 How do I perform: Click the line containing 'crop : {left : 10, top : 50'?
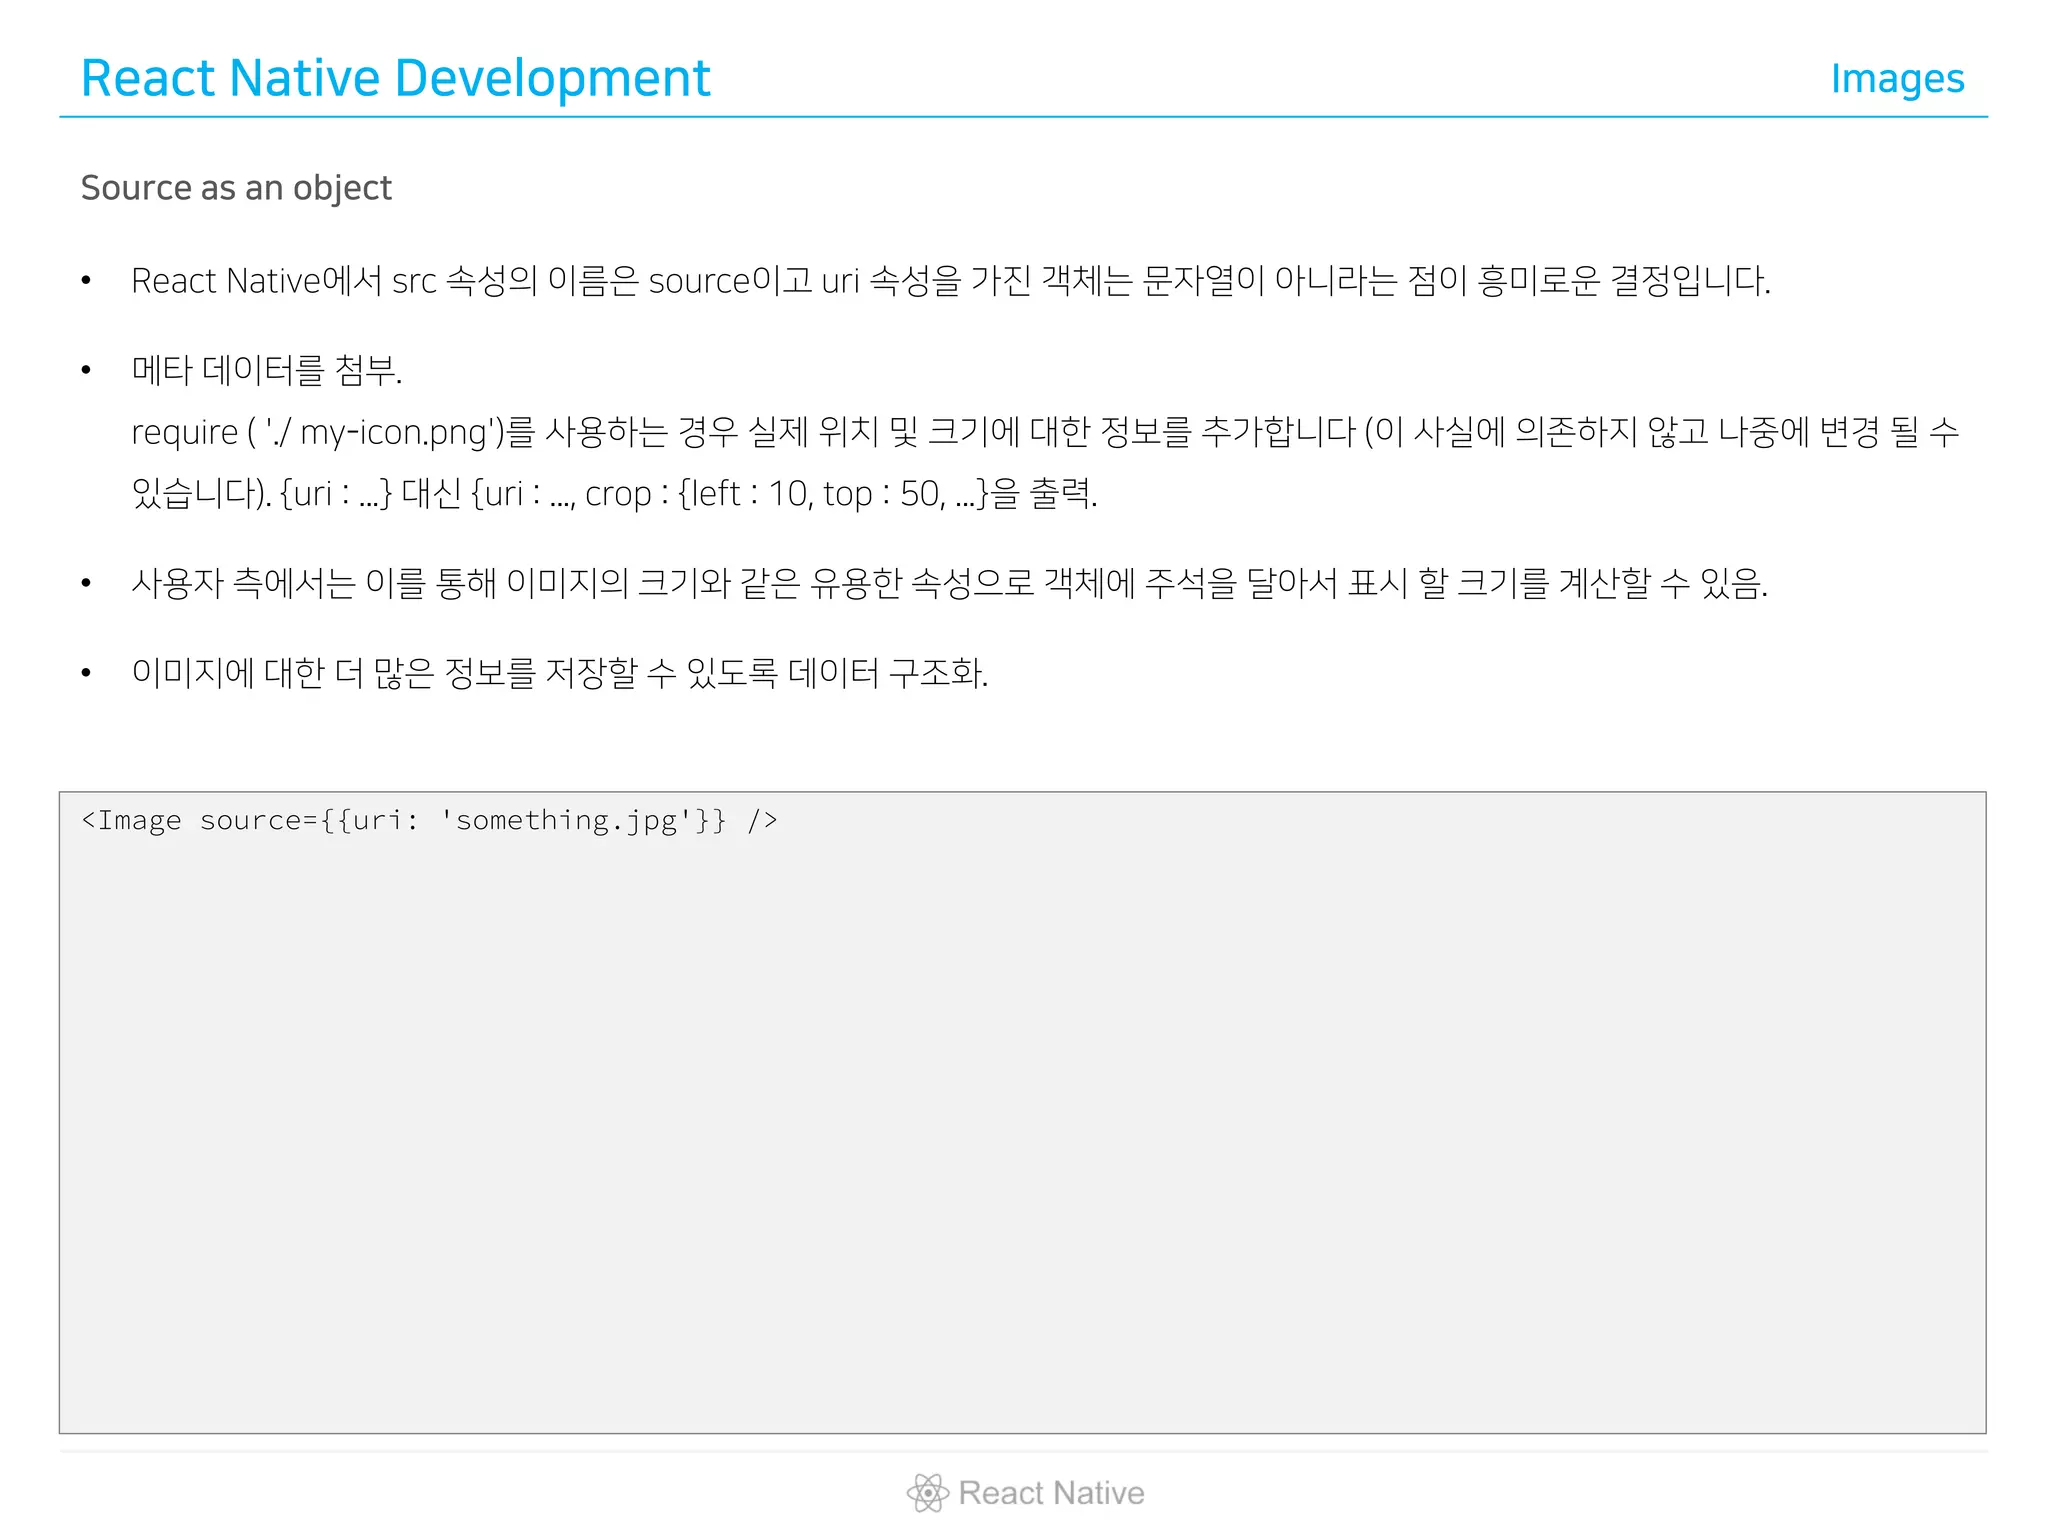pos(614,493)
